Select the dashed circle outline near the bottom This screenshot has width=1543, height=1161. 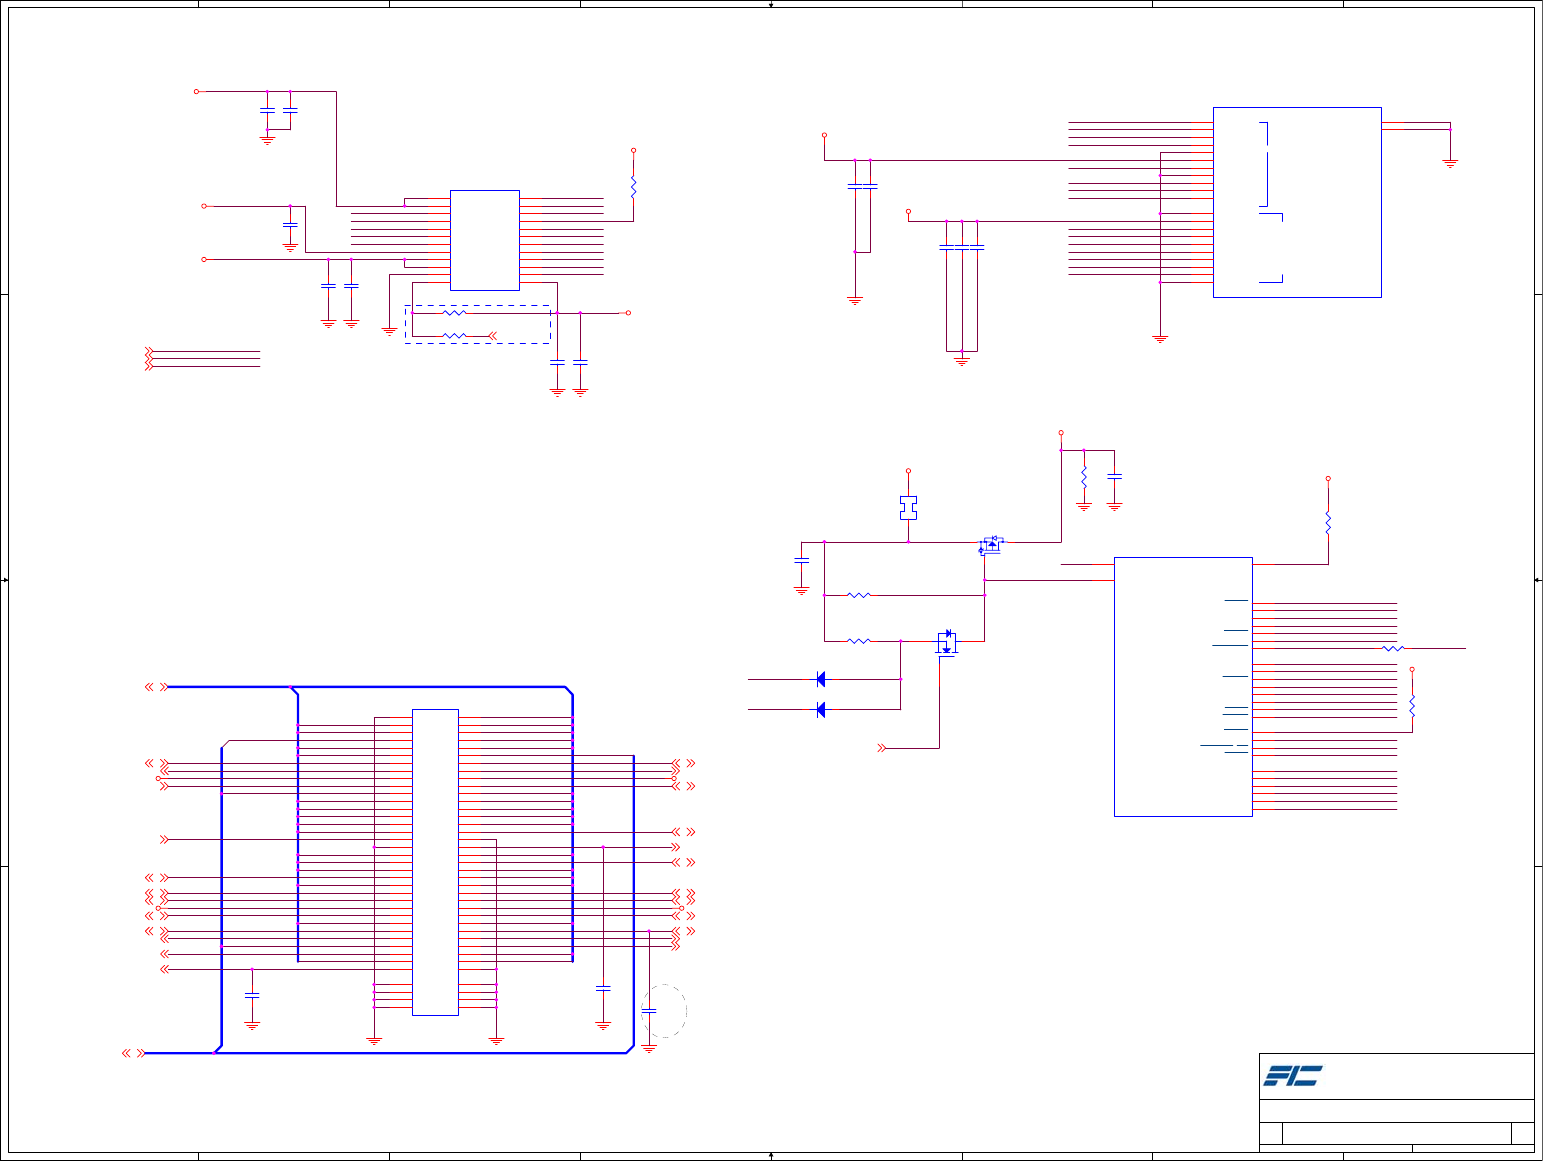(x=664, y=1011)
